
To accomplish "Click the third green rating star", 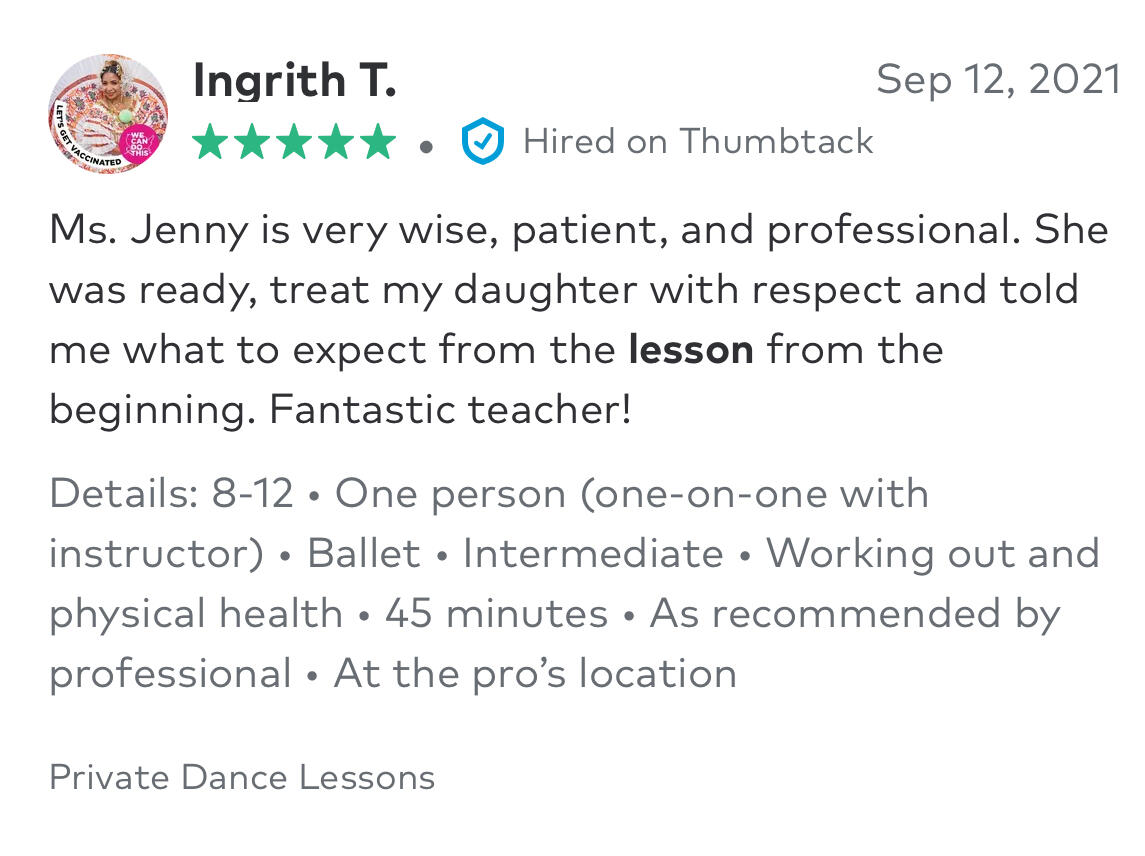I will 295,142.
